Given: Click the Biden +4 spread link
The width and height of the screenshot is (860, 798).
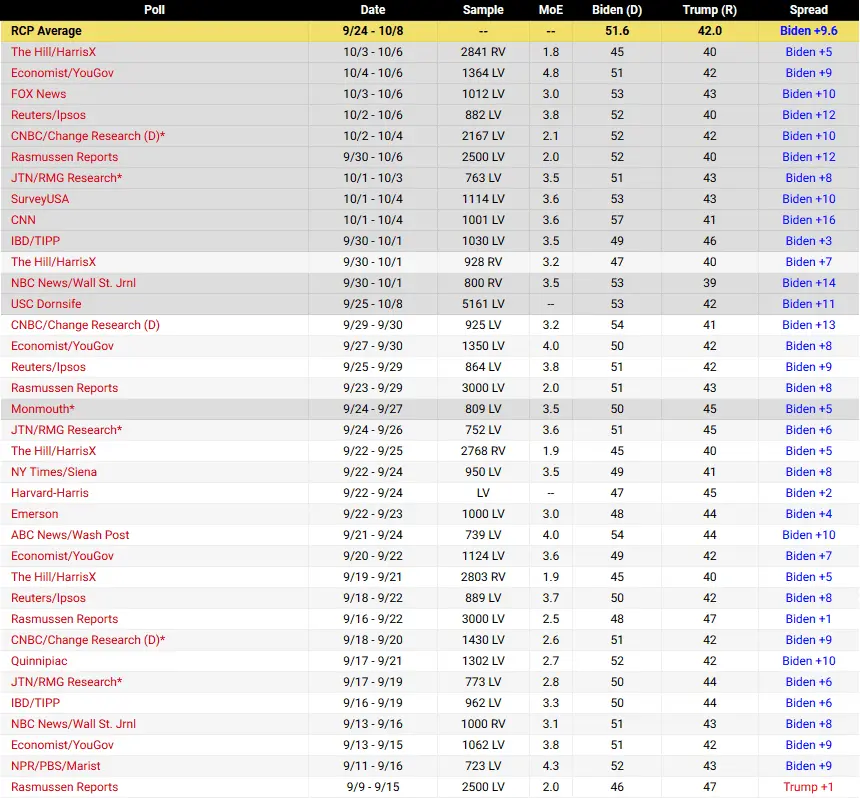Looking at the screenshot, I should coord(808,514).
